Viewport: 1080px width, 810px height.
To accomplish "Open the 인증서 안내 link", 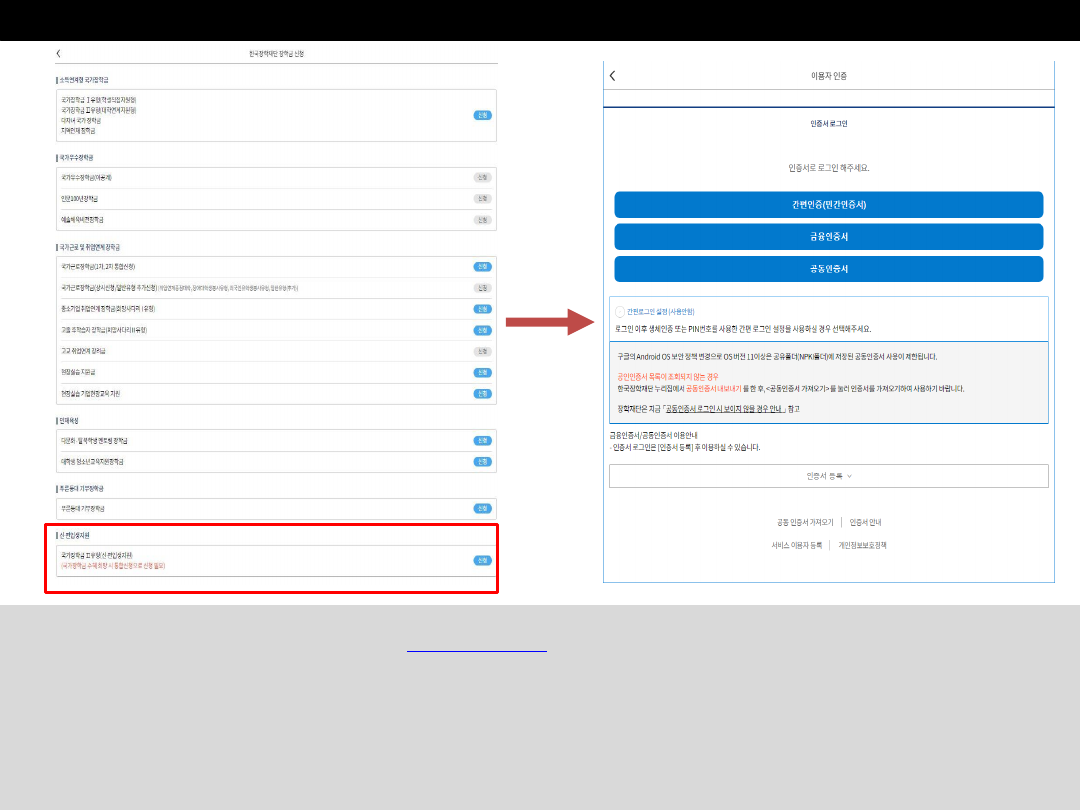I will (x=865, y=522).
